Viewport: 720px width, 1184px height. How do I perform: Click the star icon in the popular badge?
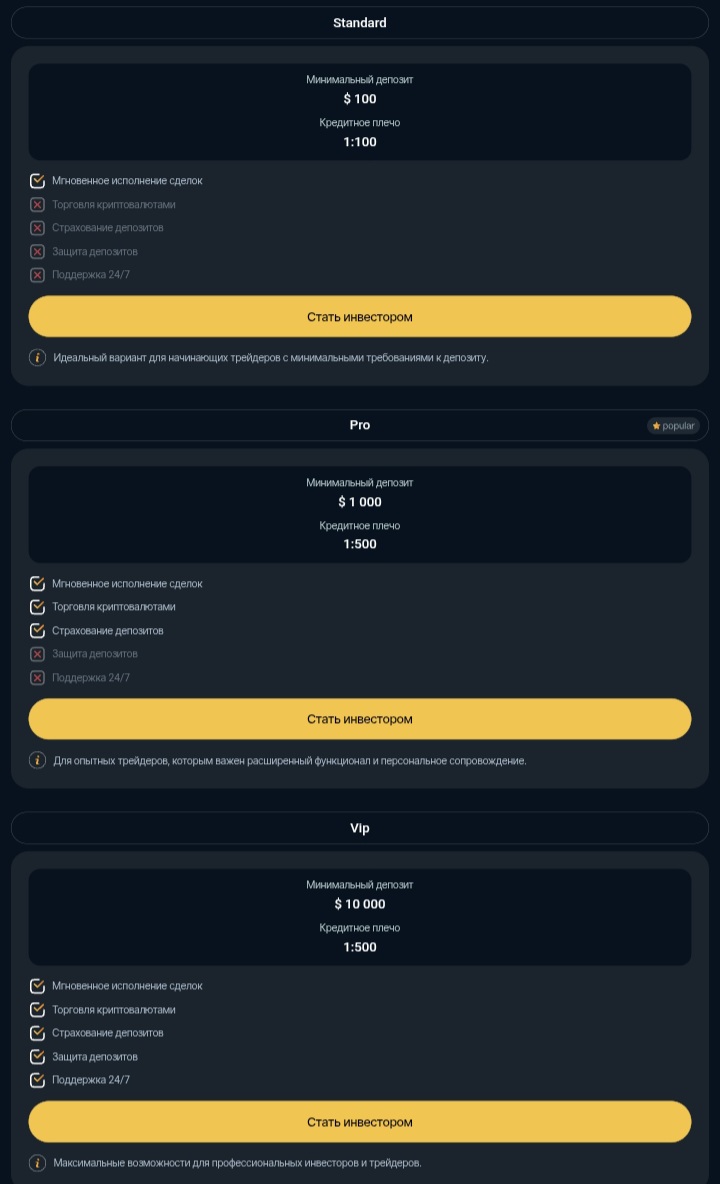656,426
